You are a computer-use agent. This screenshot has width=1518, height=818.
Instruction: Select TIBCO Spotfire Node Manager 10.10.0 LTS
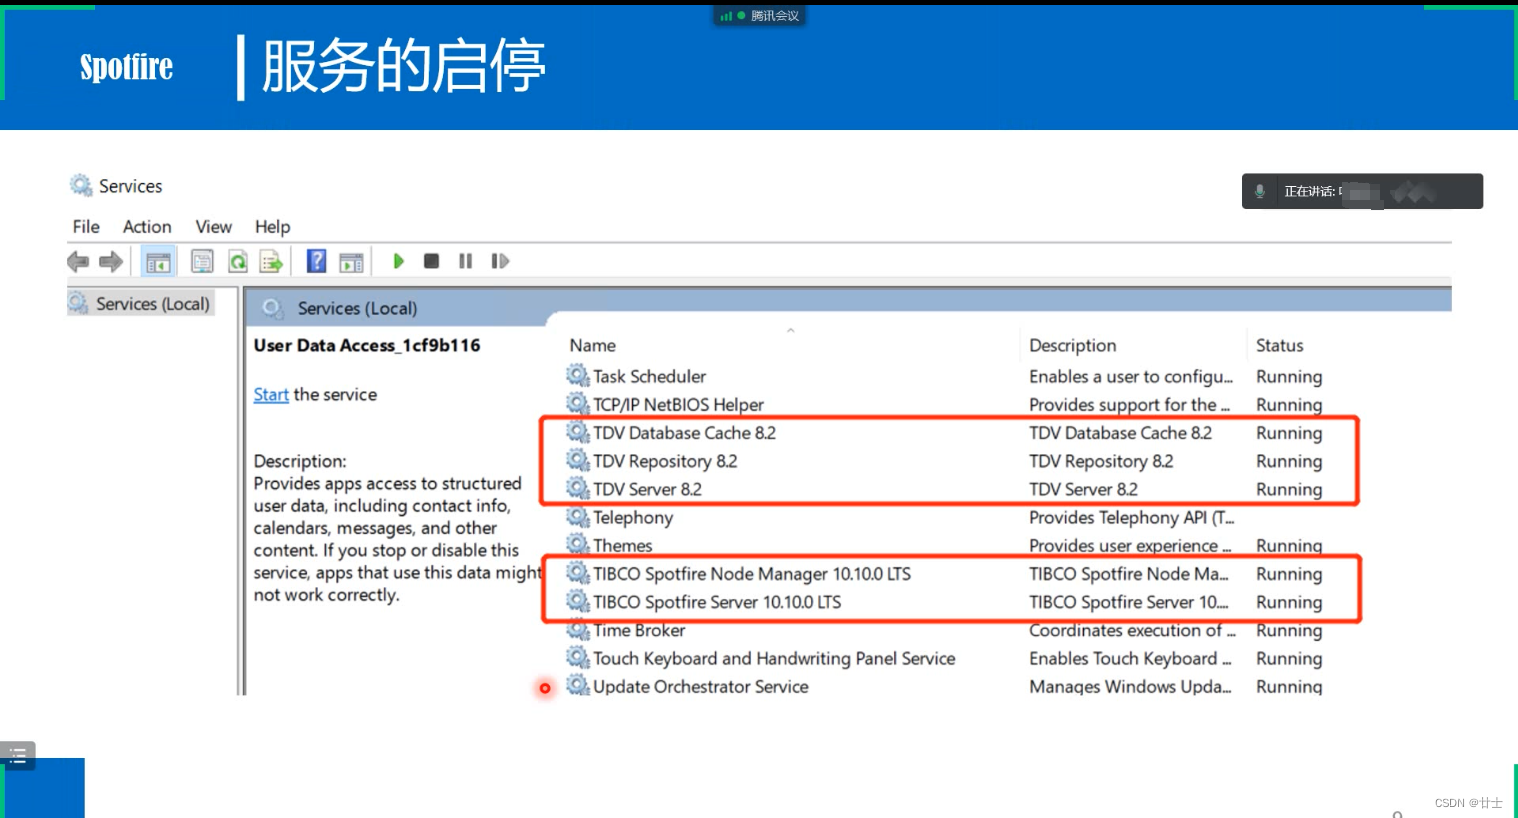[x=944, y=574]
